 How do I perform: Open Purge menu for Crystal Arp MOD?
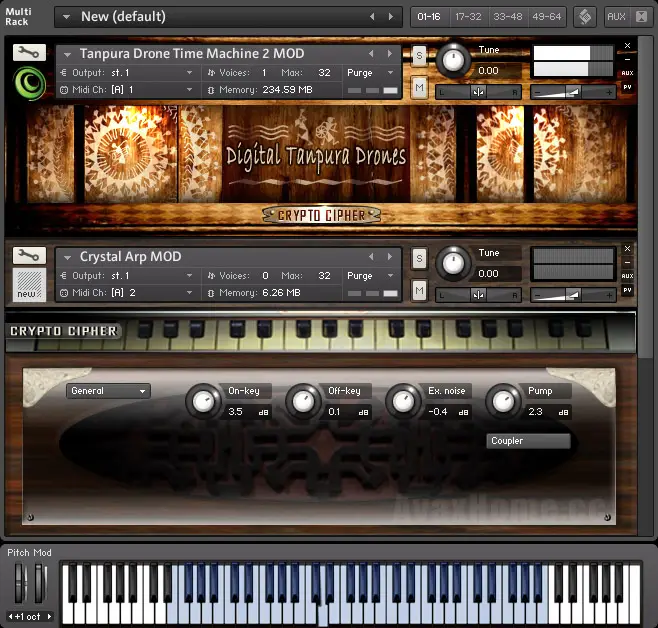coord(390,276)
